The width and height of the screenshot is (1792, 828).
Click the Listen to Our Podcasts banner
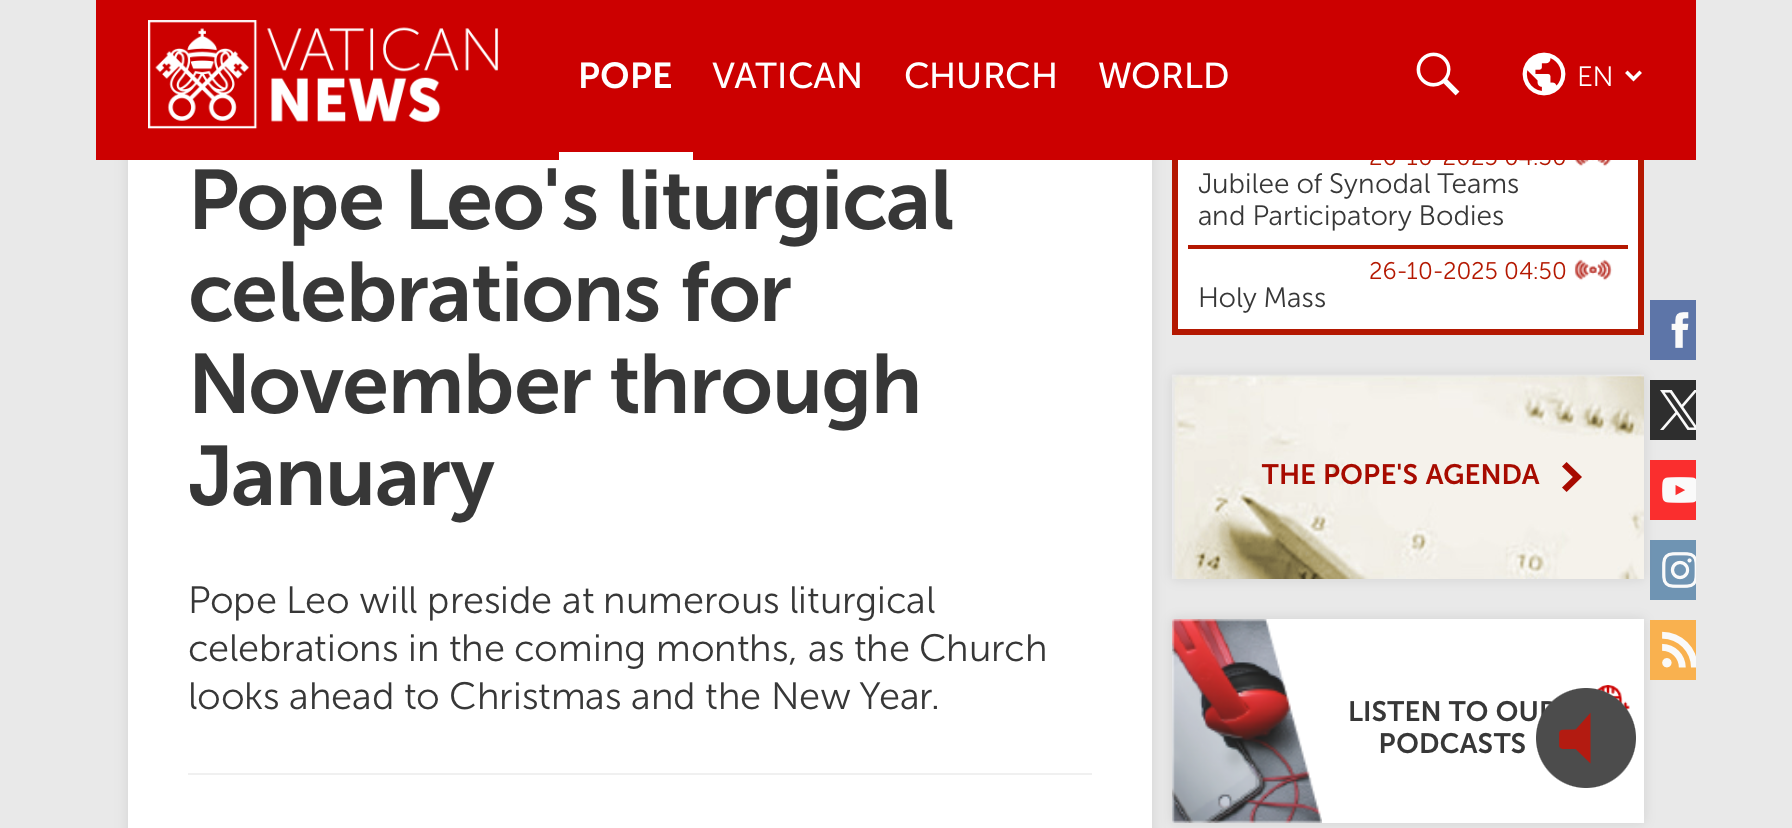tap(1408, 721)
